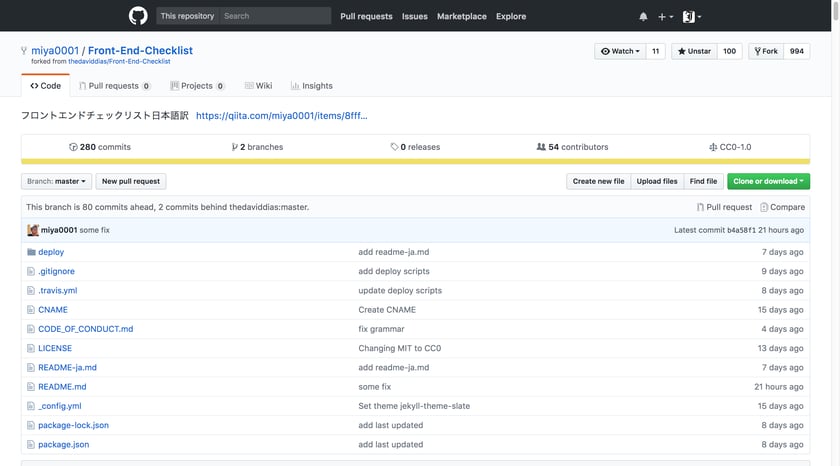Open the 54 contributors link
This screenshot has width=840, height=466.
572,147
